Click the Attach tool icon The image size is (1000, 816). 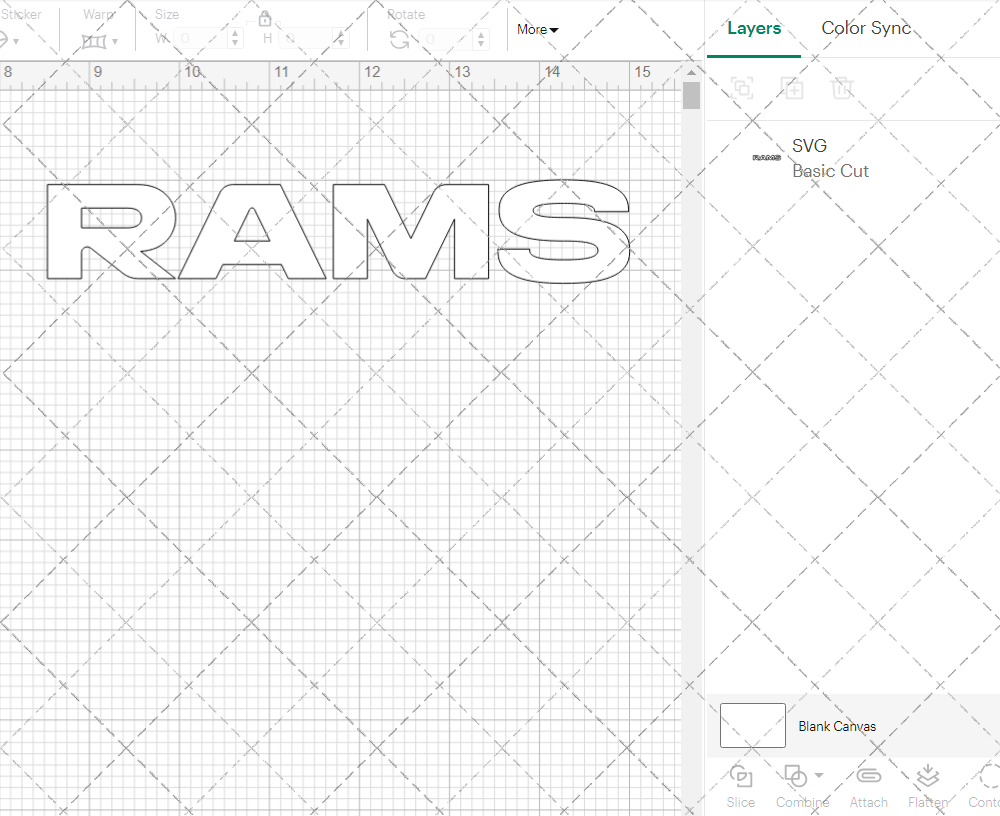(x=868, y=776)
